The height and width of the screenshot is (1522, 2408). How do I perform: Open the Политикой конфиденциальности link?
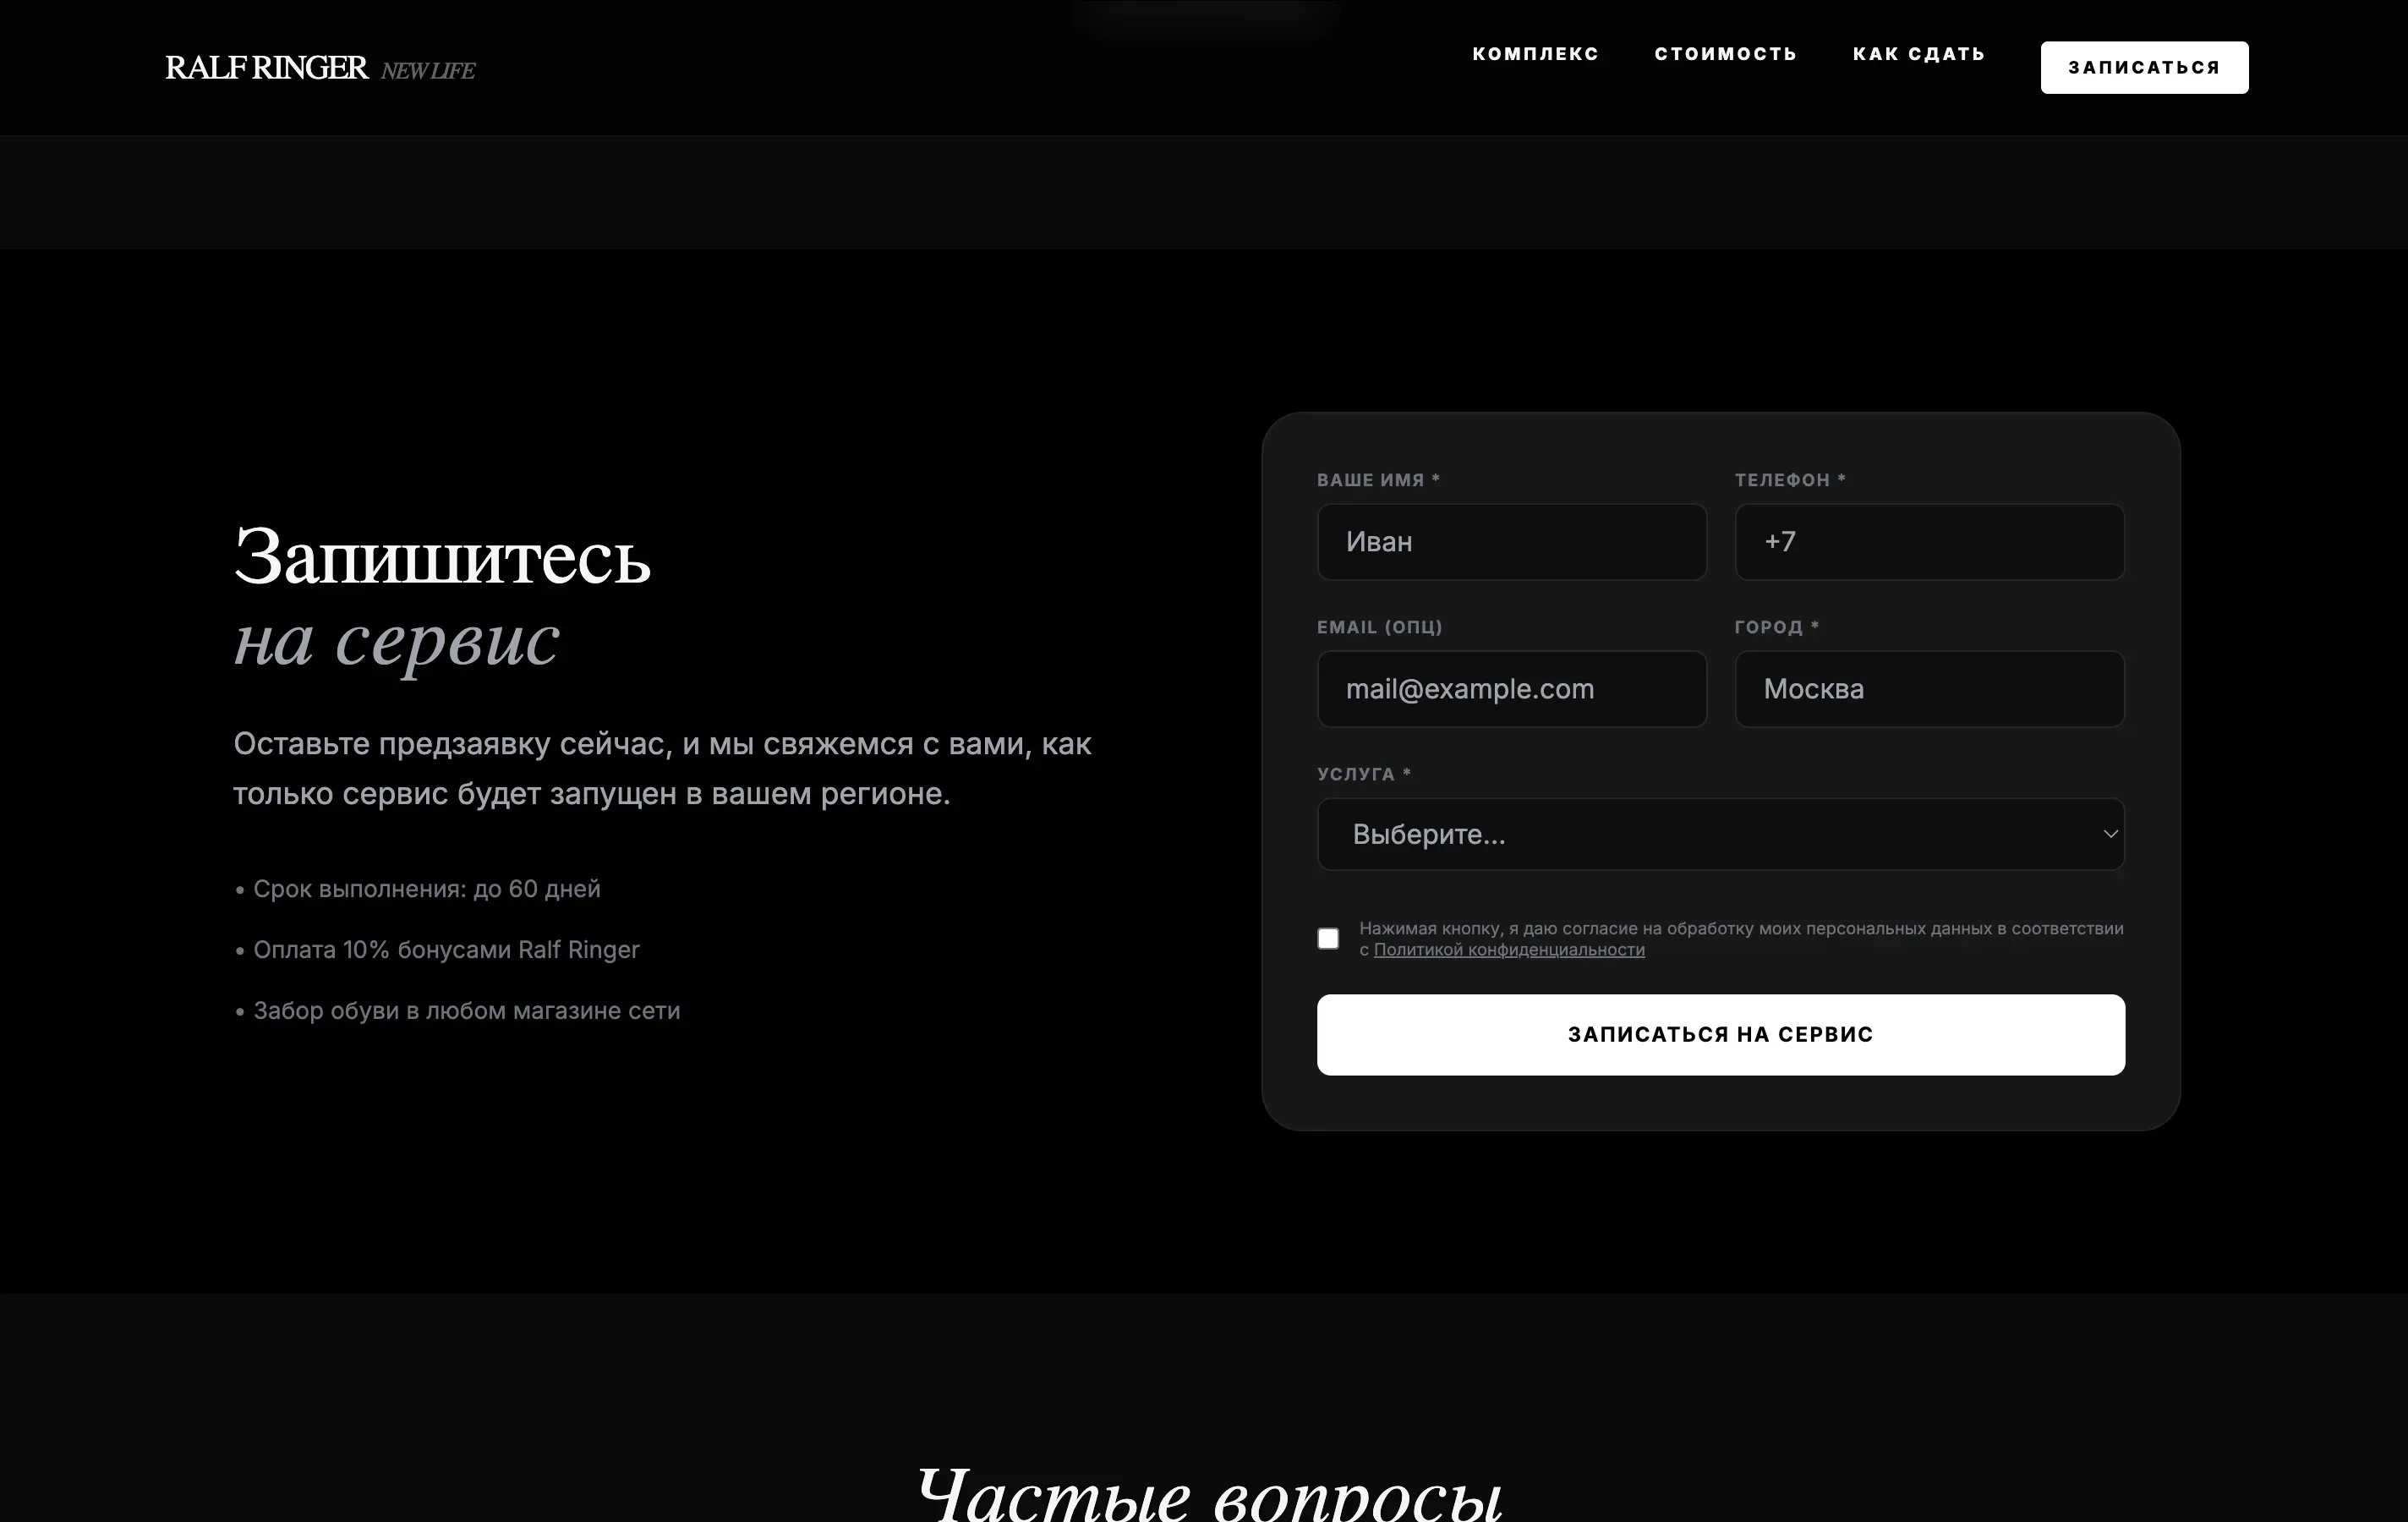coord(1510,950)
